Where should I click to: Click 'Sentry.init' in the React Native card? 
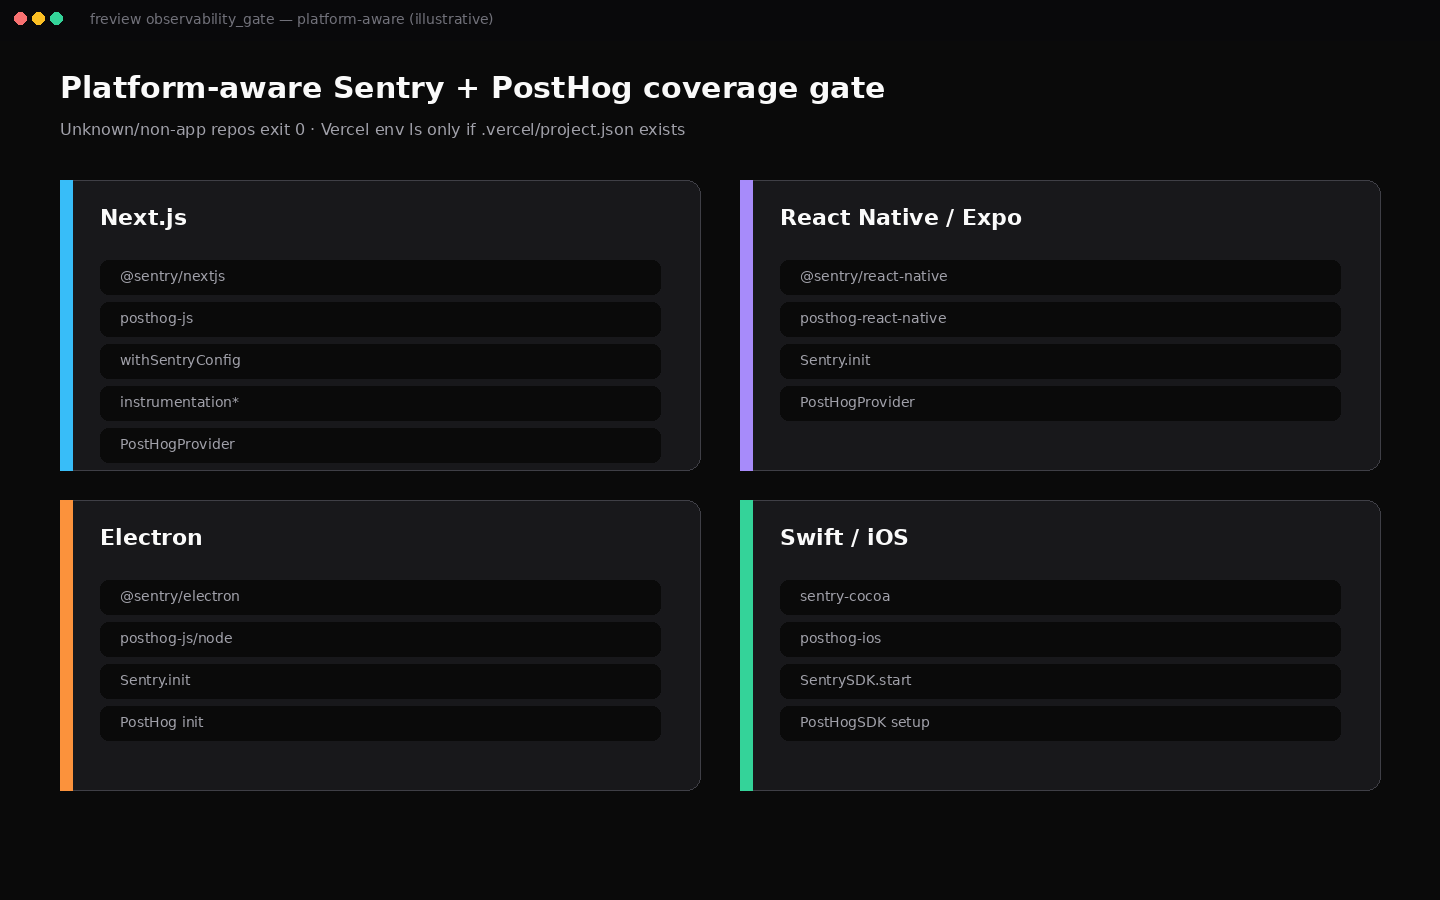coord(1060,361)
